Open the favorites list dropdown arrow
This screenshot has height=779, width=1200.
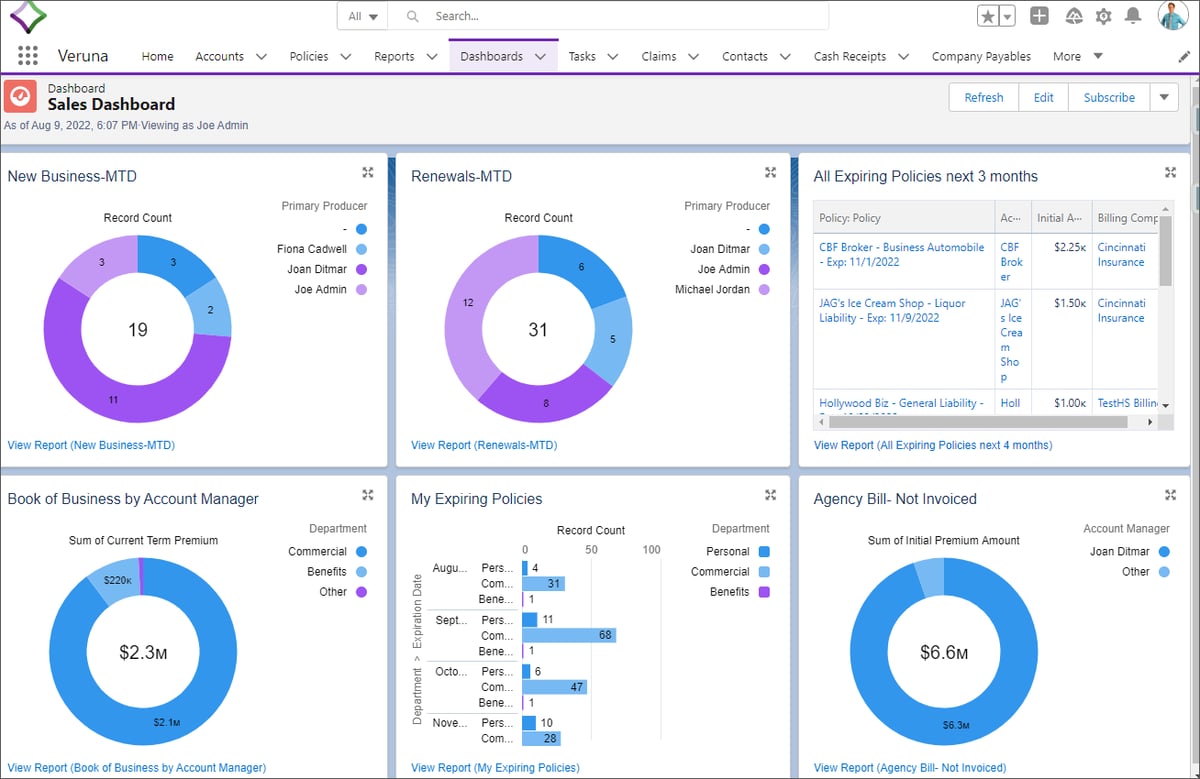[x=1007, y=16]
